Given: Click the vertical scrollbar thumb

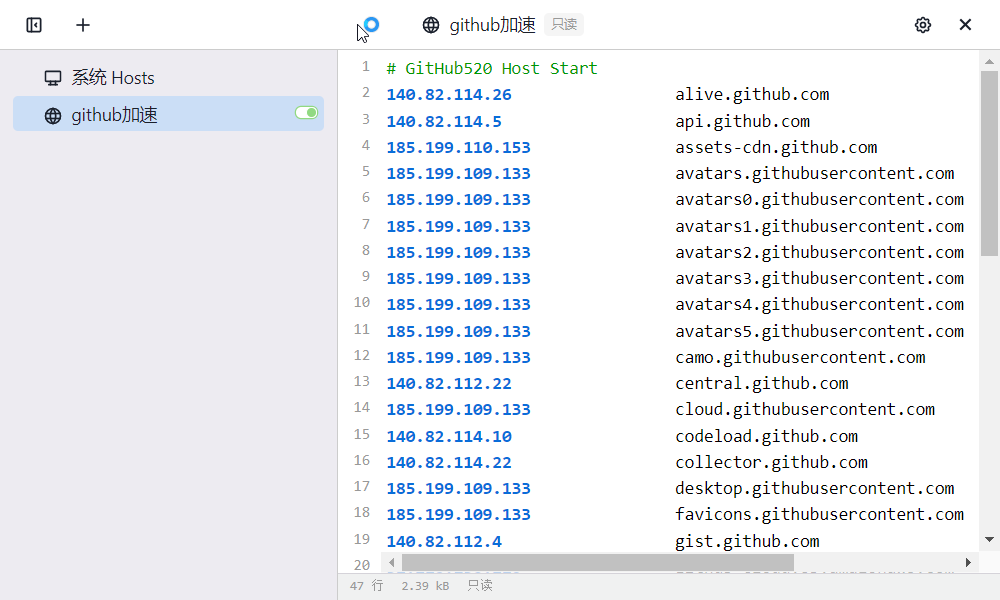Looking at the screenshot, I should pos(989,163).
